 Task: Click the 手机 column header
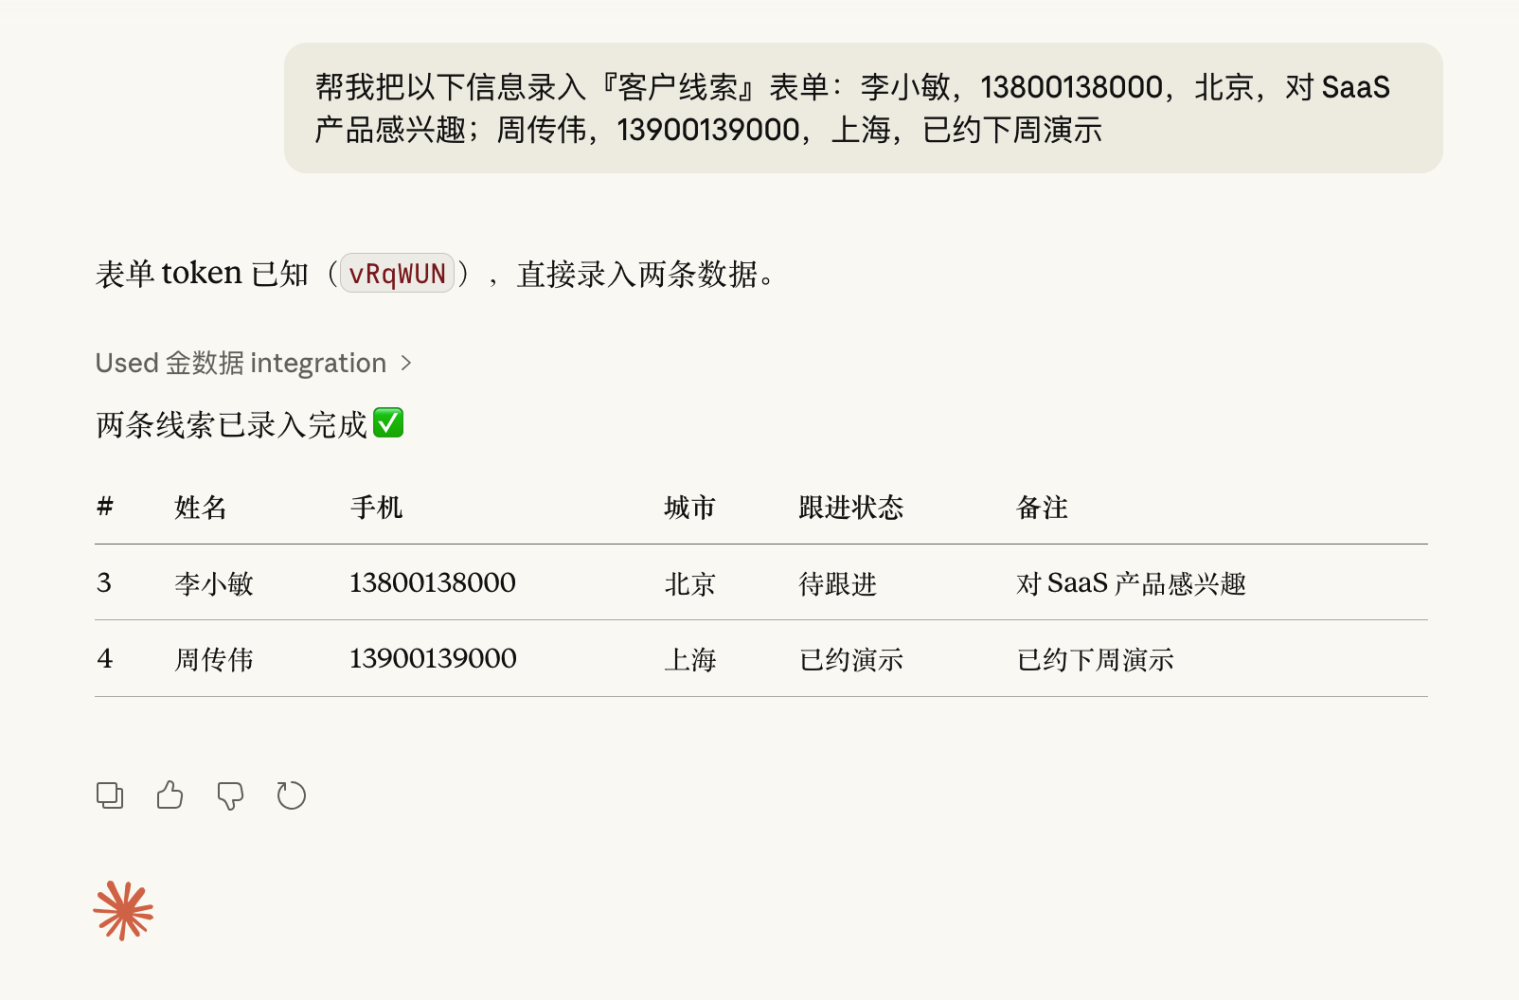[376, 508]
